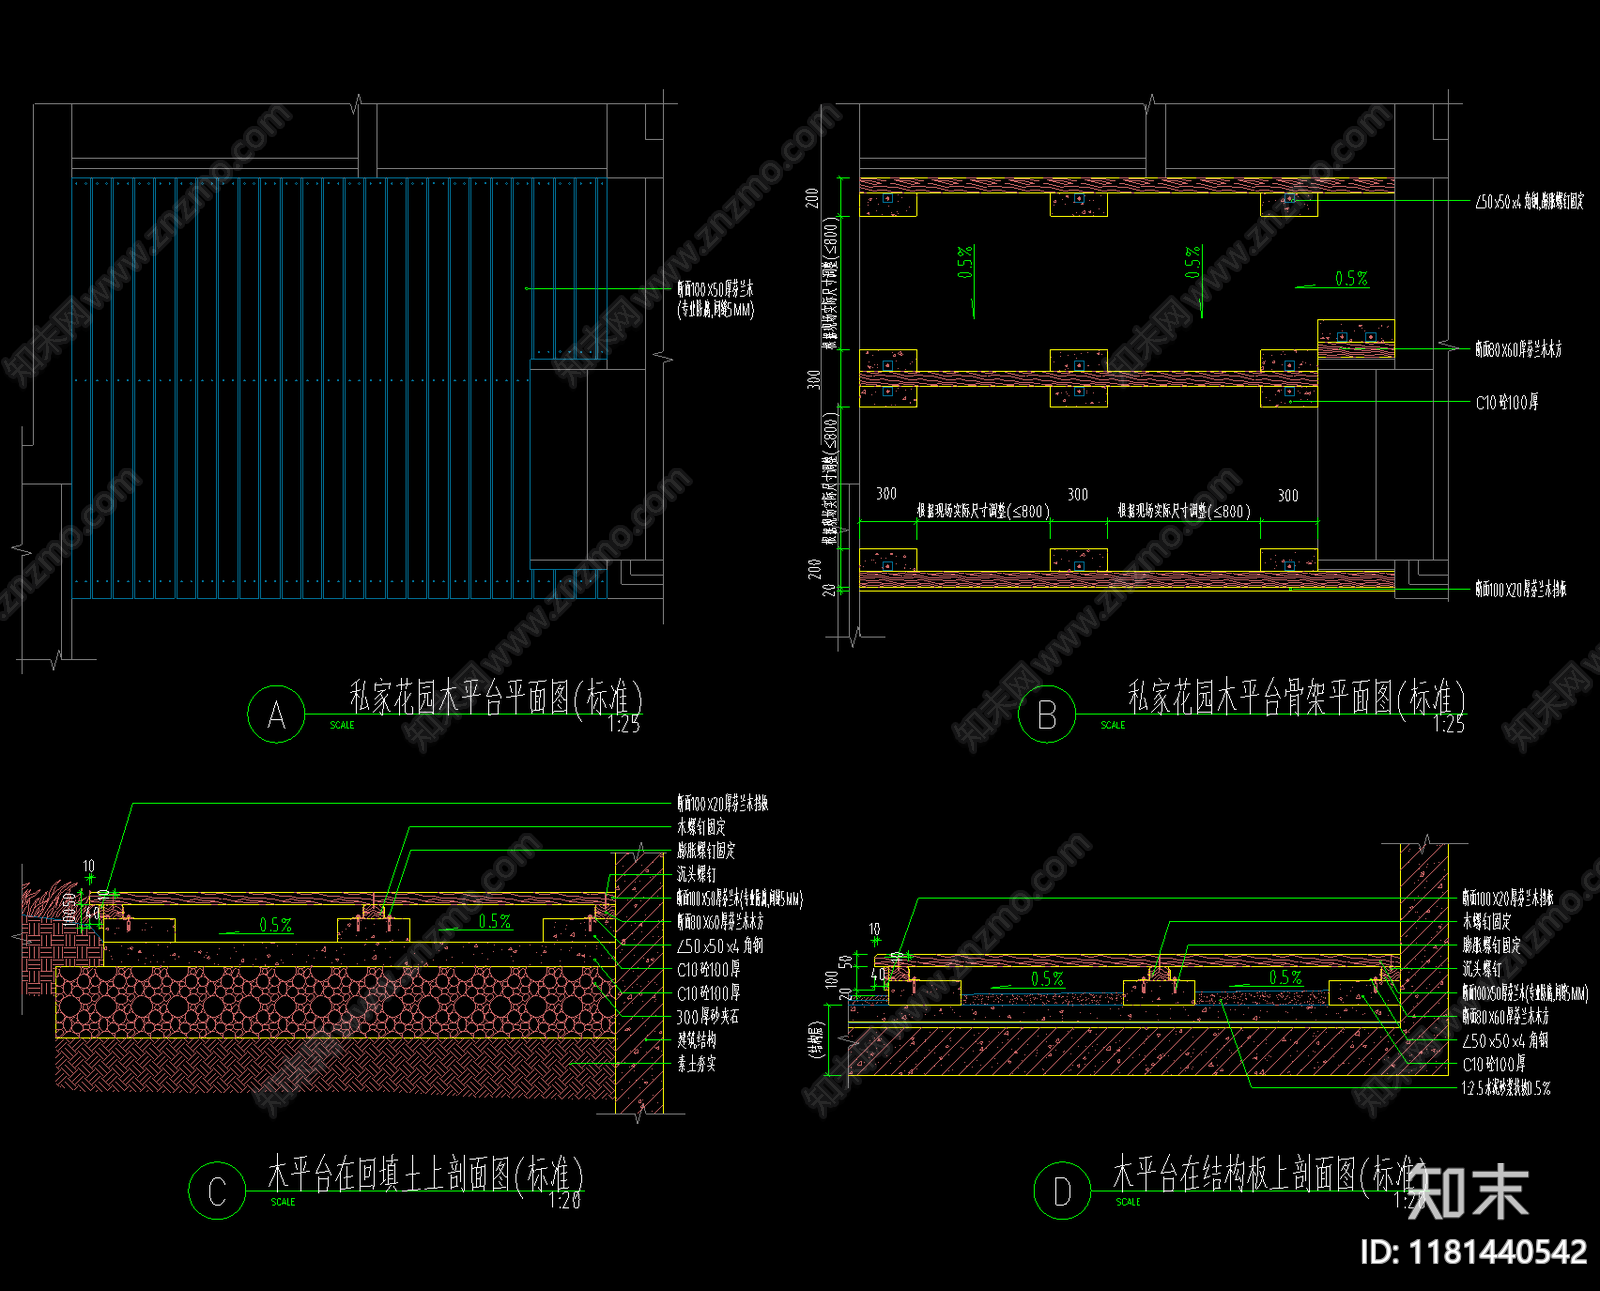
Task: Select the right 根据现场实际尺寸调整(≤800) horizontal note
Action: (x=1184, y=511)
